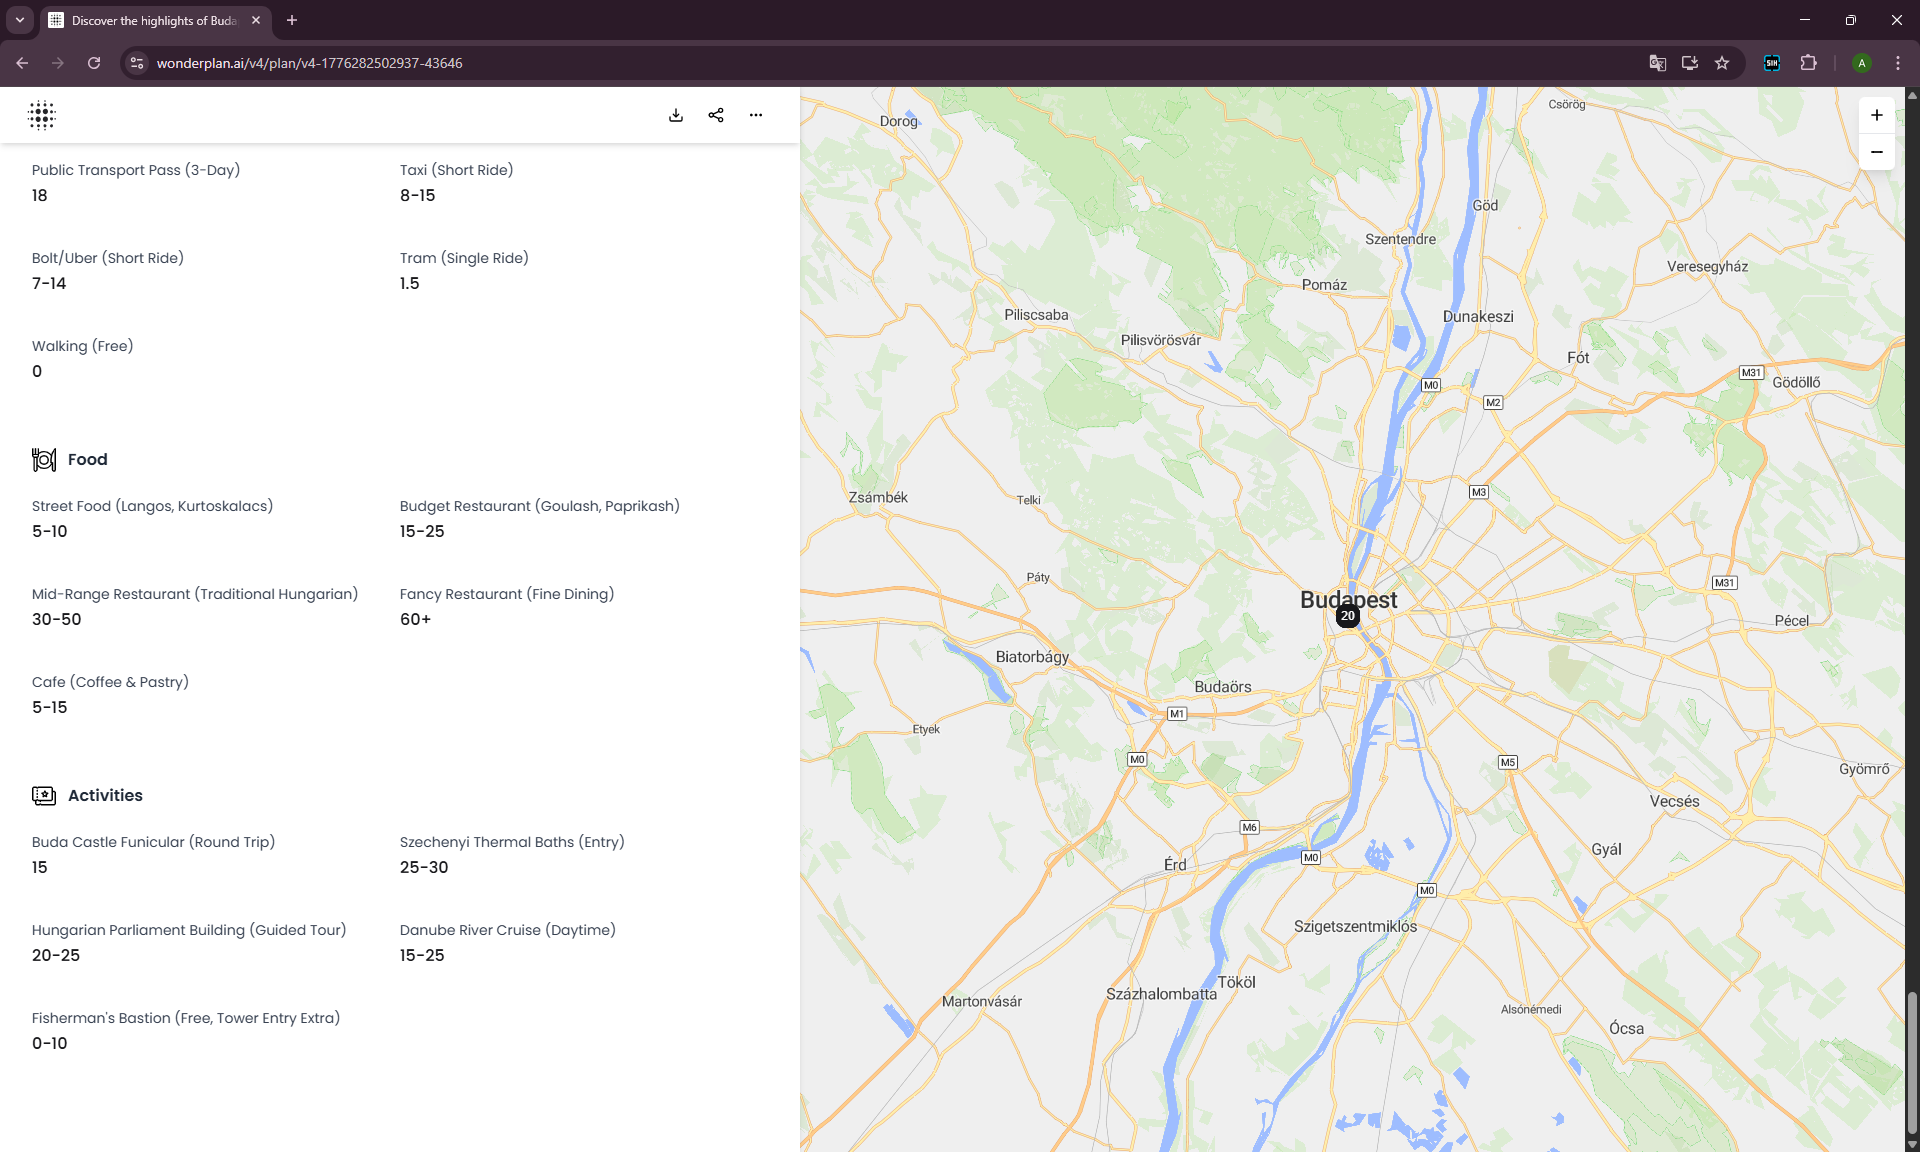Open the profile avatar menu
The height and width of the screenshot is (1152, 1920).
click(x=1861, y=63)
